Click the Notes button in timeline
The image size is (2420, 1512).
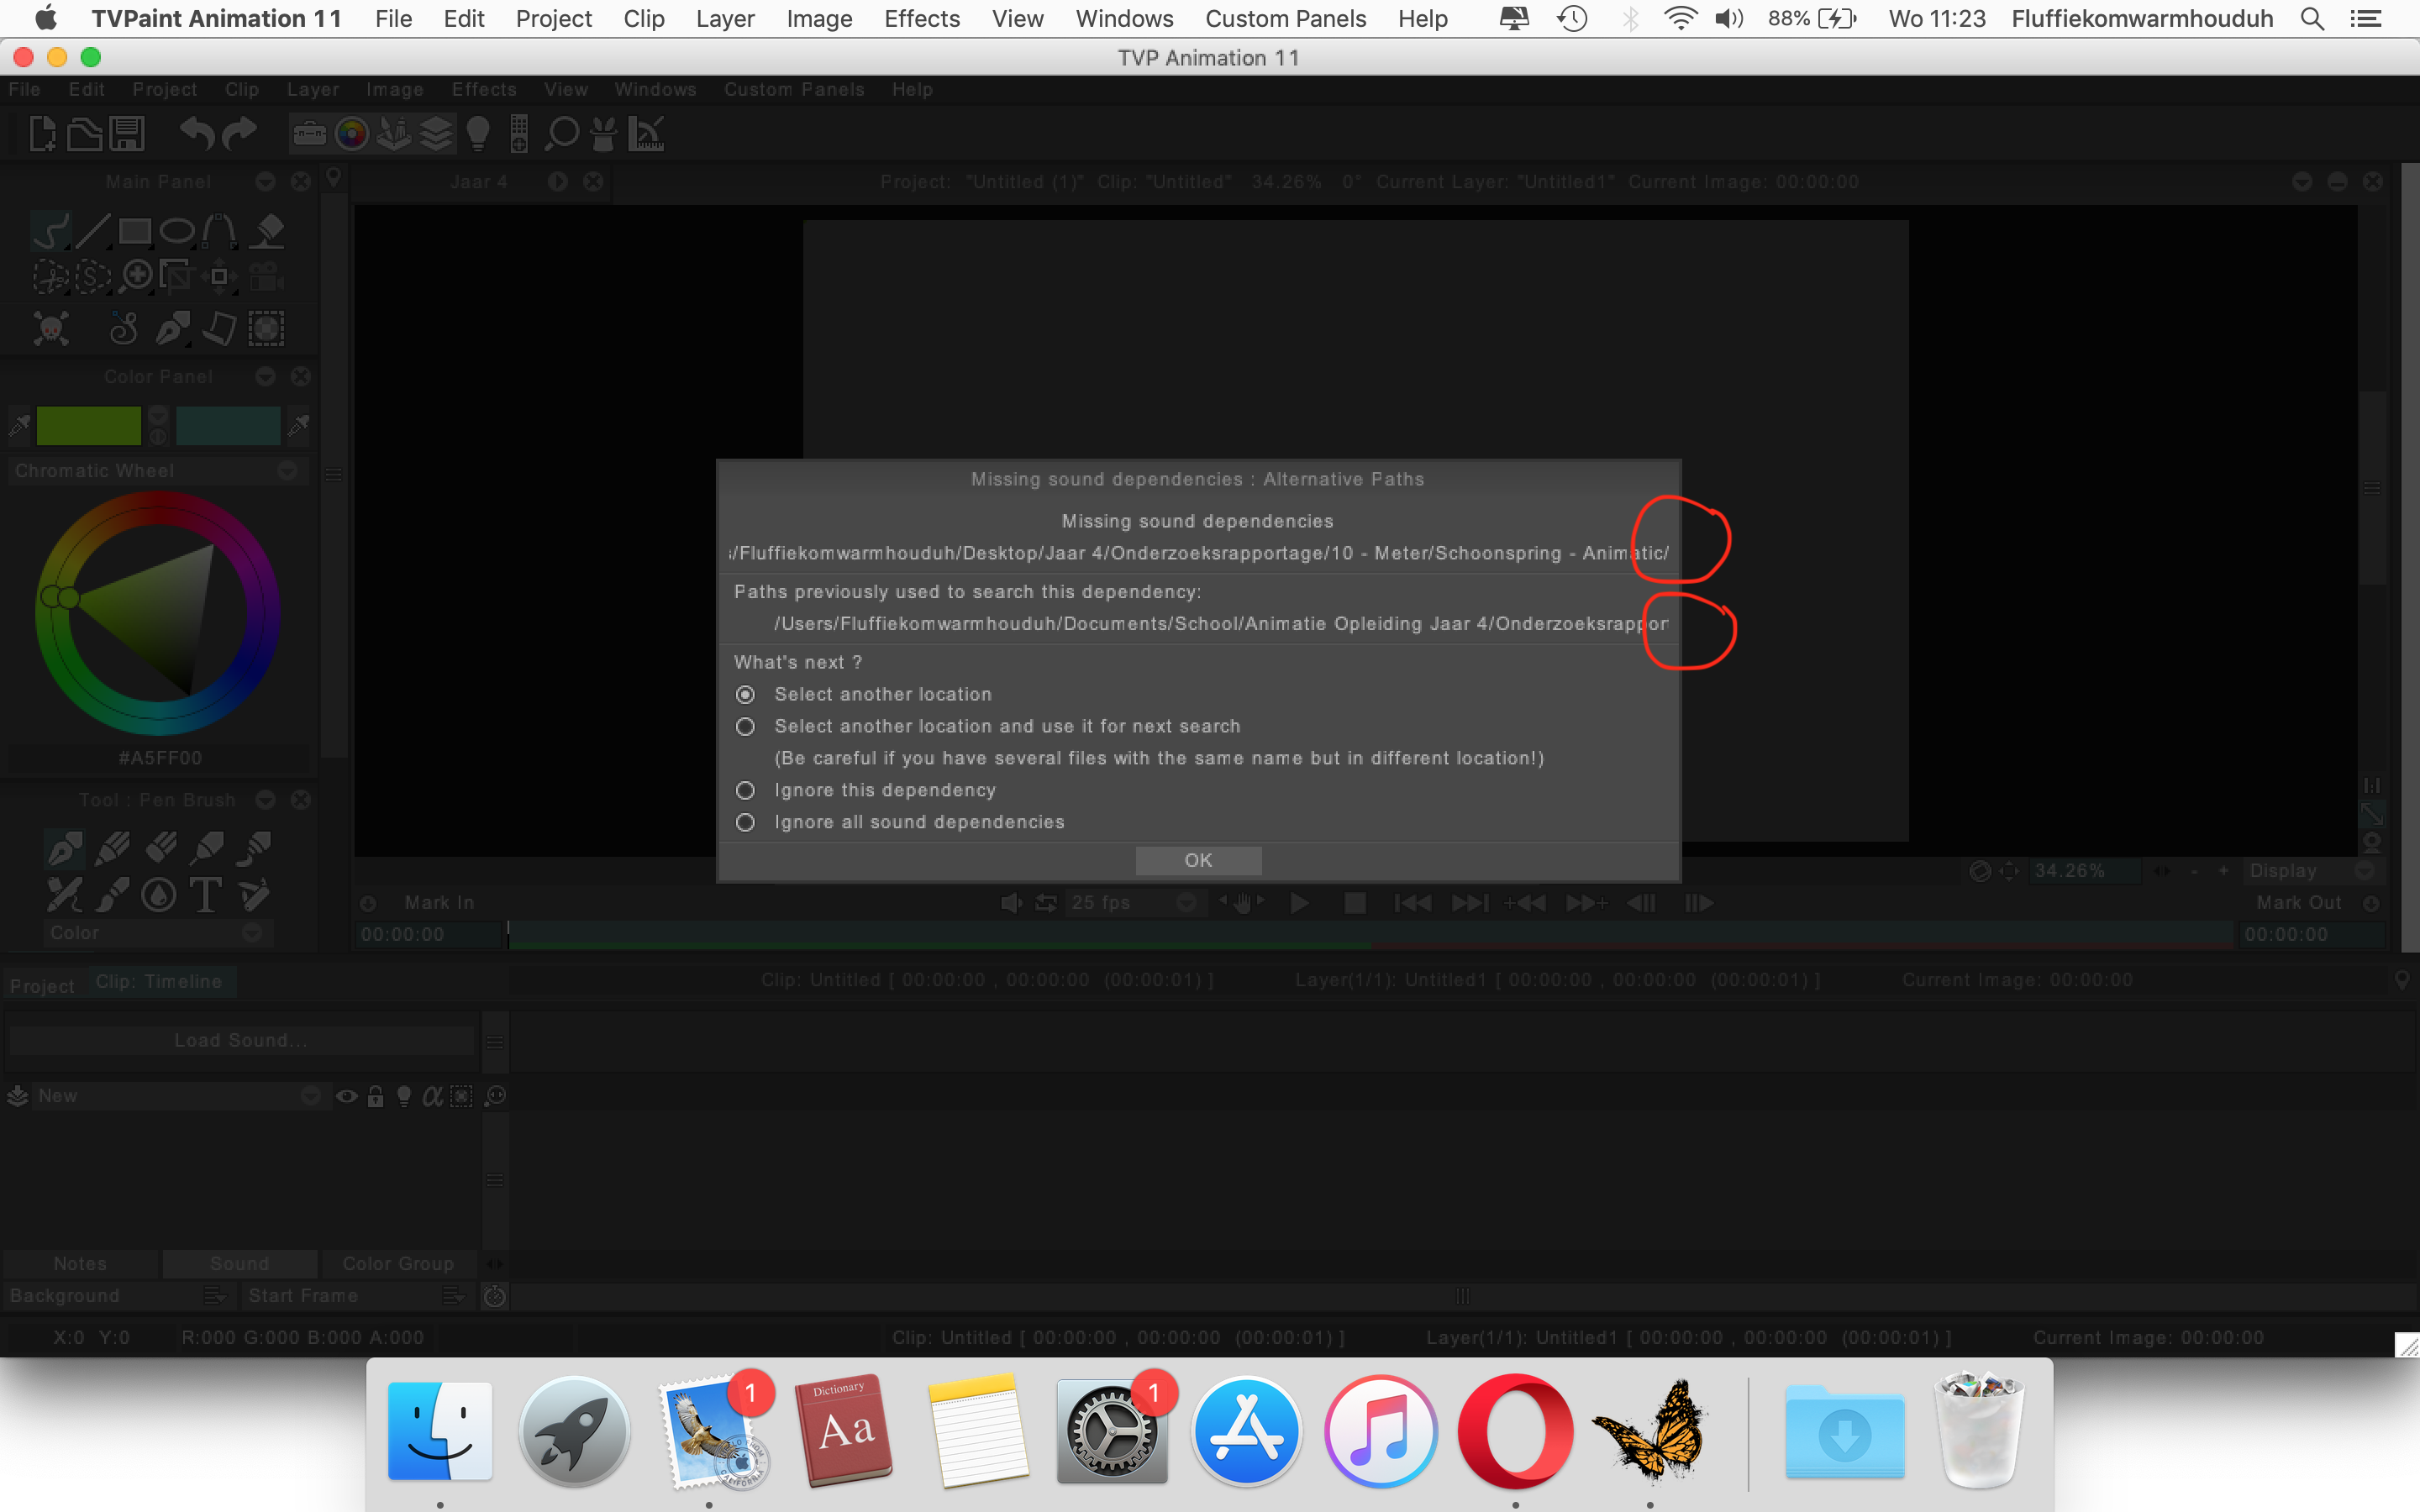pyautogui.click(x=80, y=1263)
